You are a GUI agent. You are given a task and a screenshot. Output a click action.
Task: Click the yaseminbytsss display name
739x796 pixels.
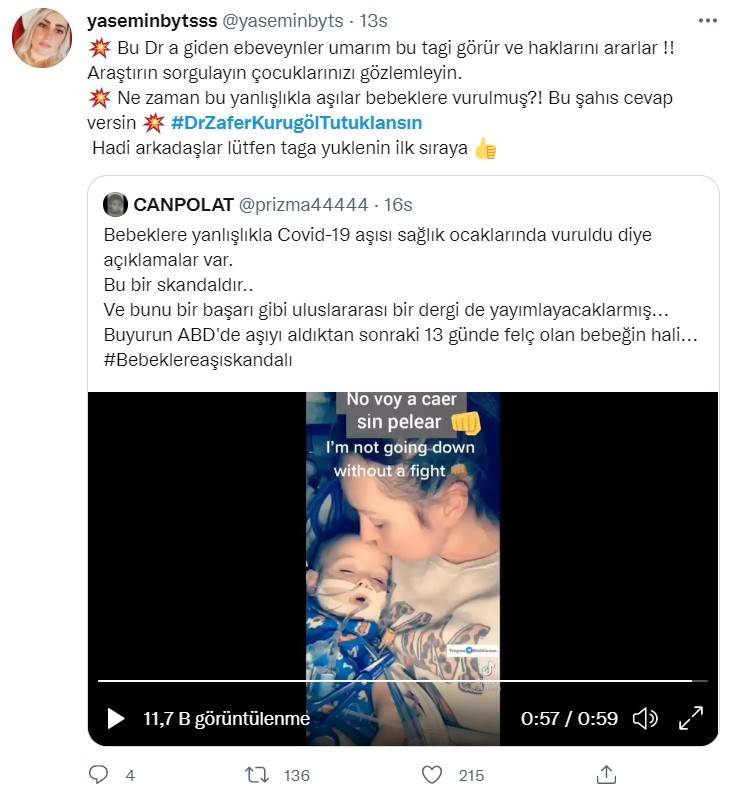[152, 21]
